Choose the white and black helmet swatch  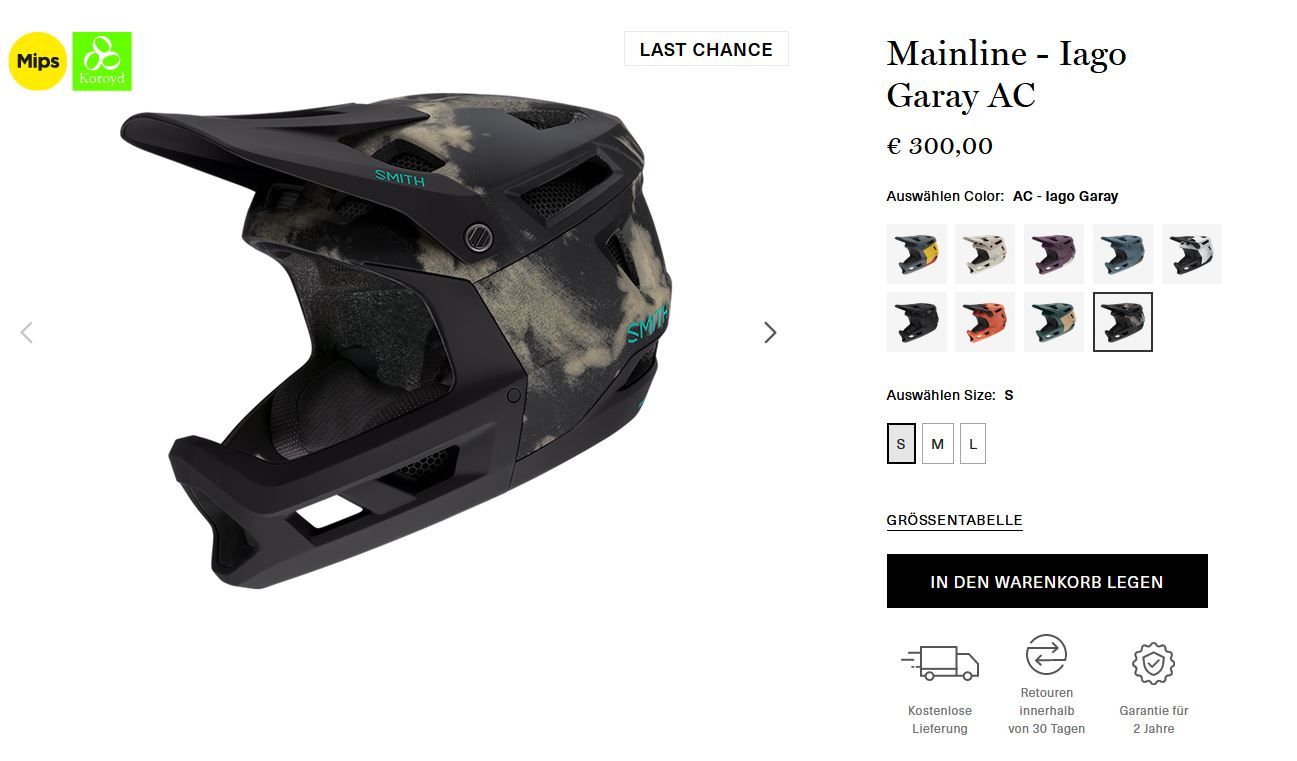click(x=1192, y=254)
